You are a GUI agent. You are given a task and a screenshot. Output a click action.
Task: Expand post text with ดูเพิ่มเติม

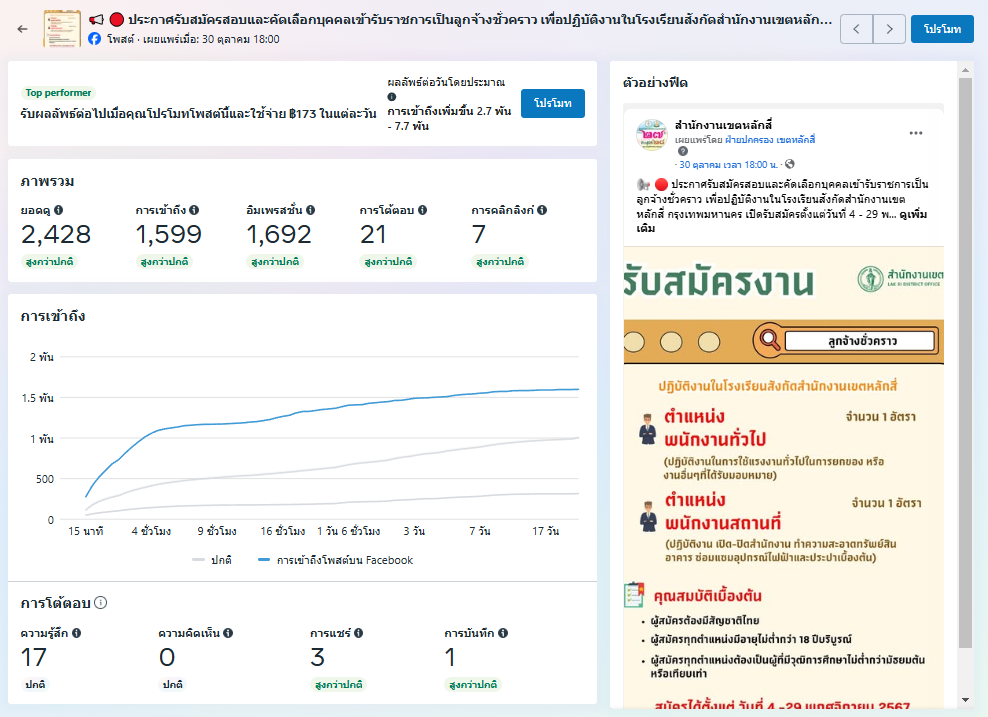[x=914, y=214]
